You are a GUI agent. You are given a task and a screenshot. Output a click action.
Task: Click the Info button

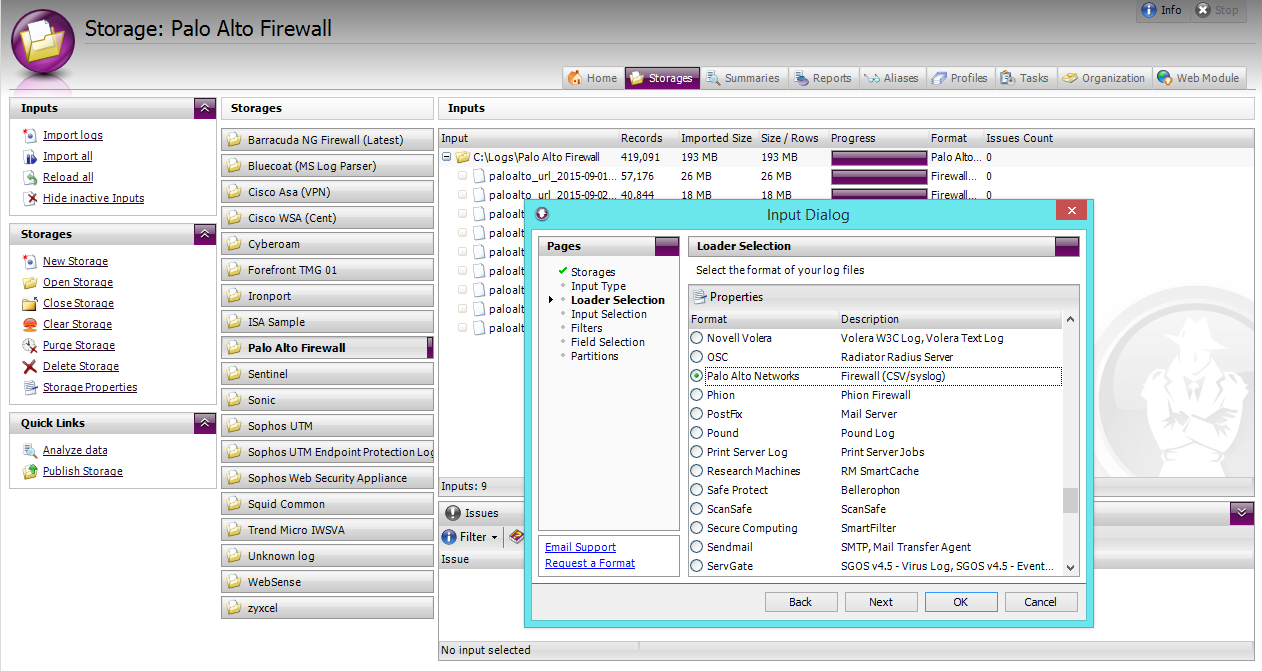click(1161, 11)
